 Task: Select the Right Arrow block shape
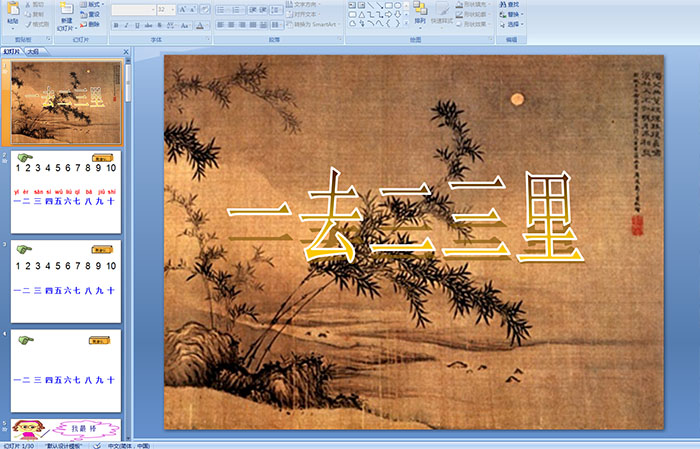click(388, 15)
